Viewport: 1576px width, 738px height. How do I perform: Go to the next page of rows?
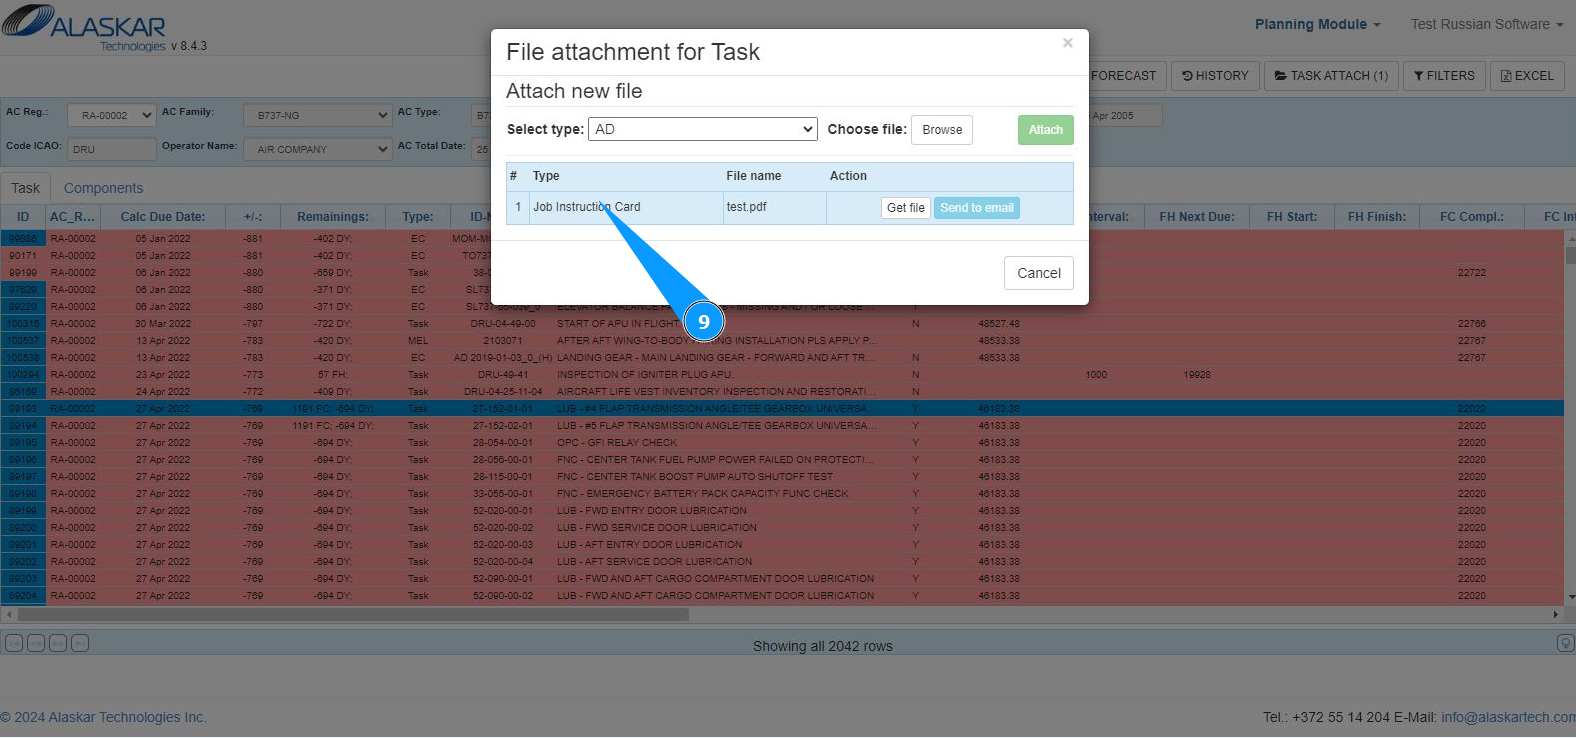(58, 643)
